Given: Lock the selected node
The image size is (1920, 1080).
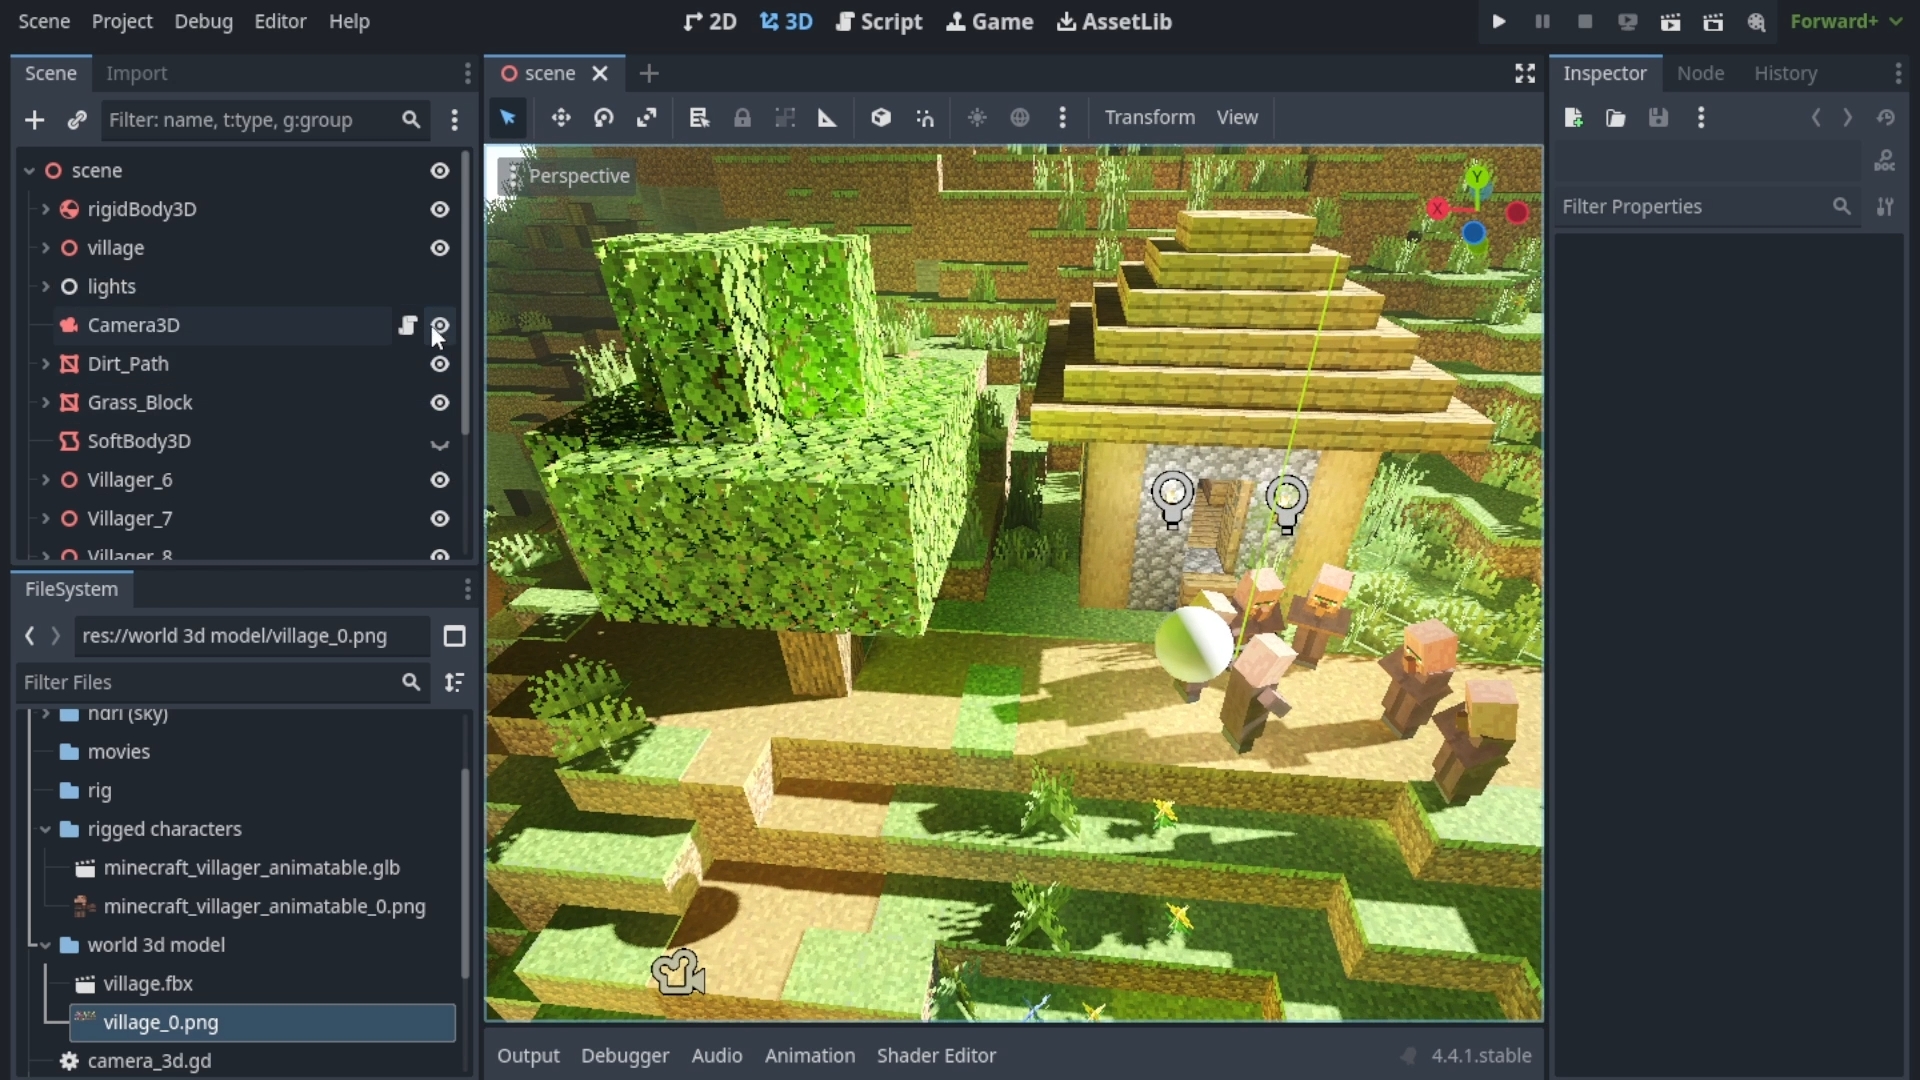Looking at the screenshot, I should pyautogui.click(x=742, y=118).
